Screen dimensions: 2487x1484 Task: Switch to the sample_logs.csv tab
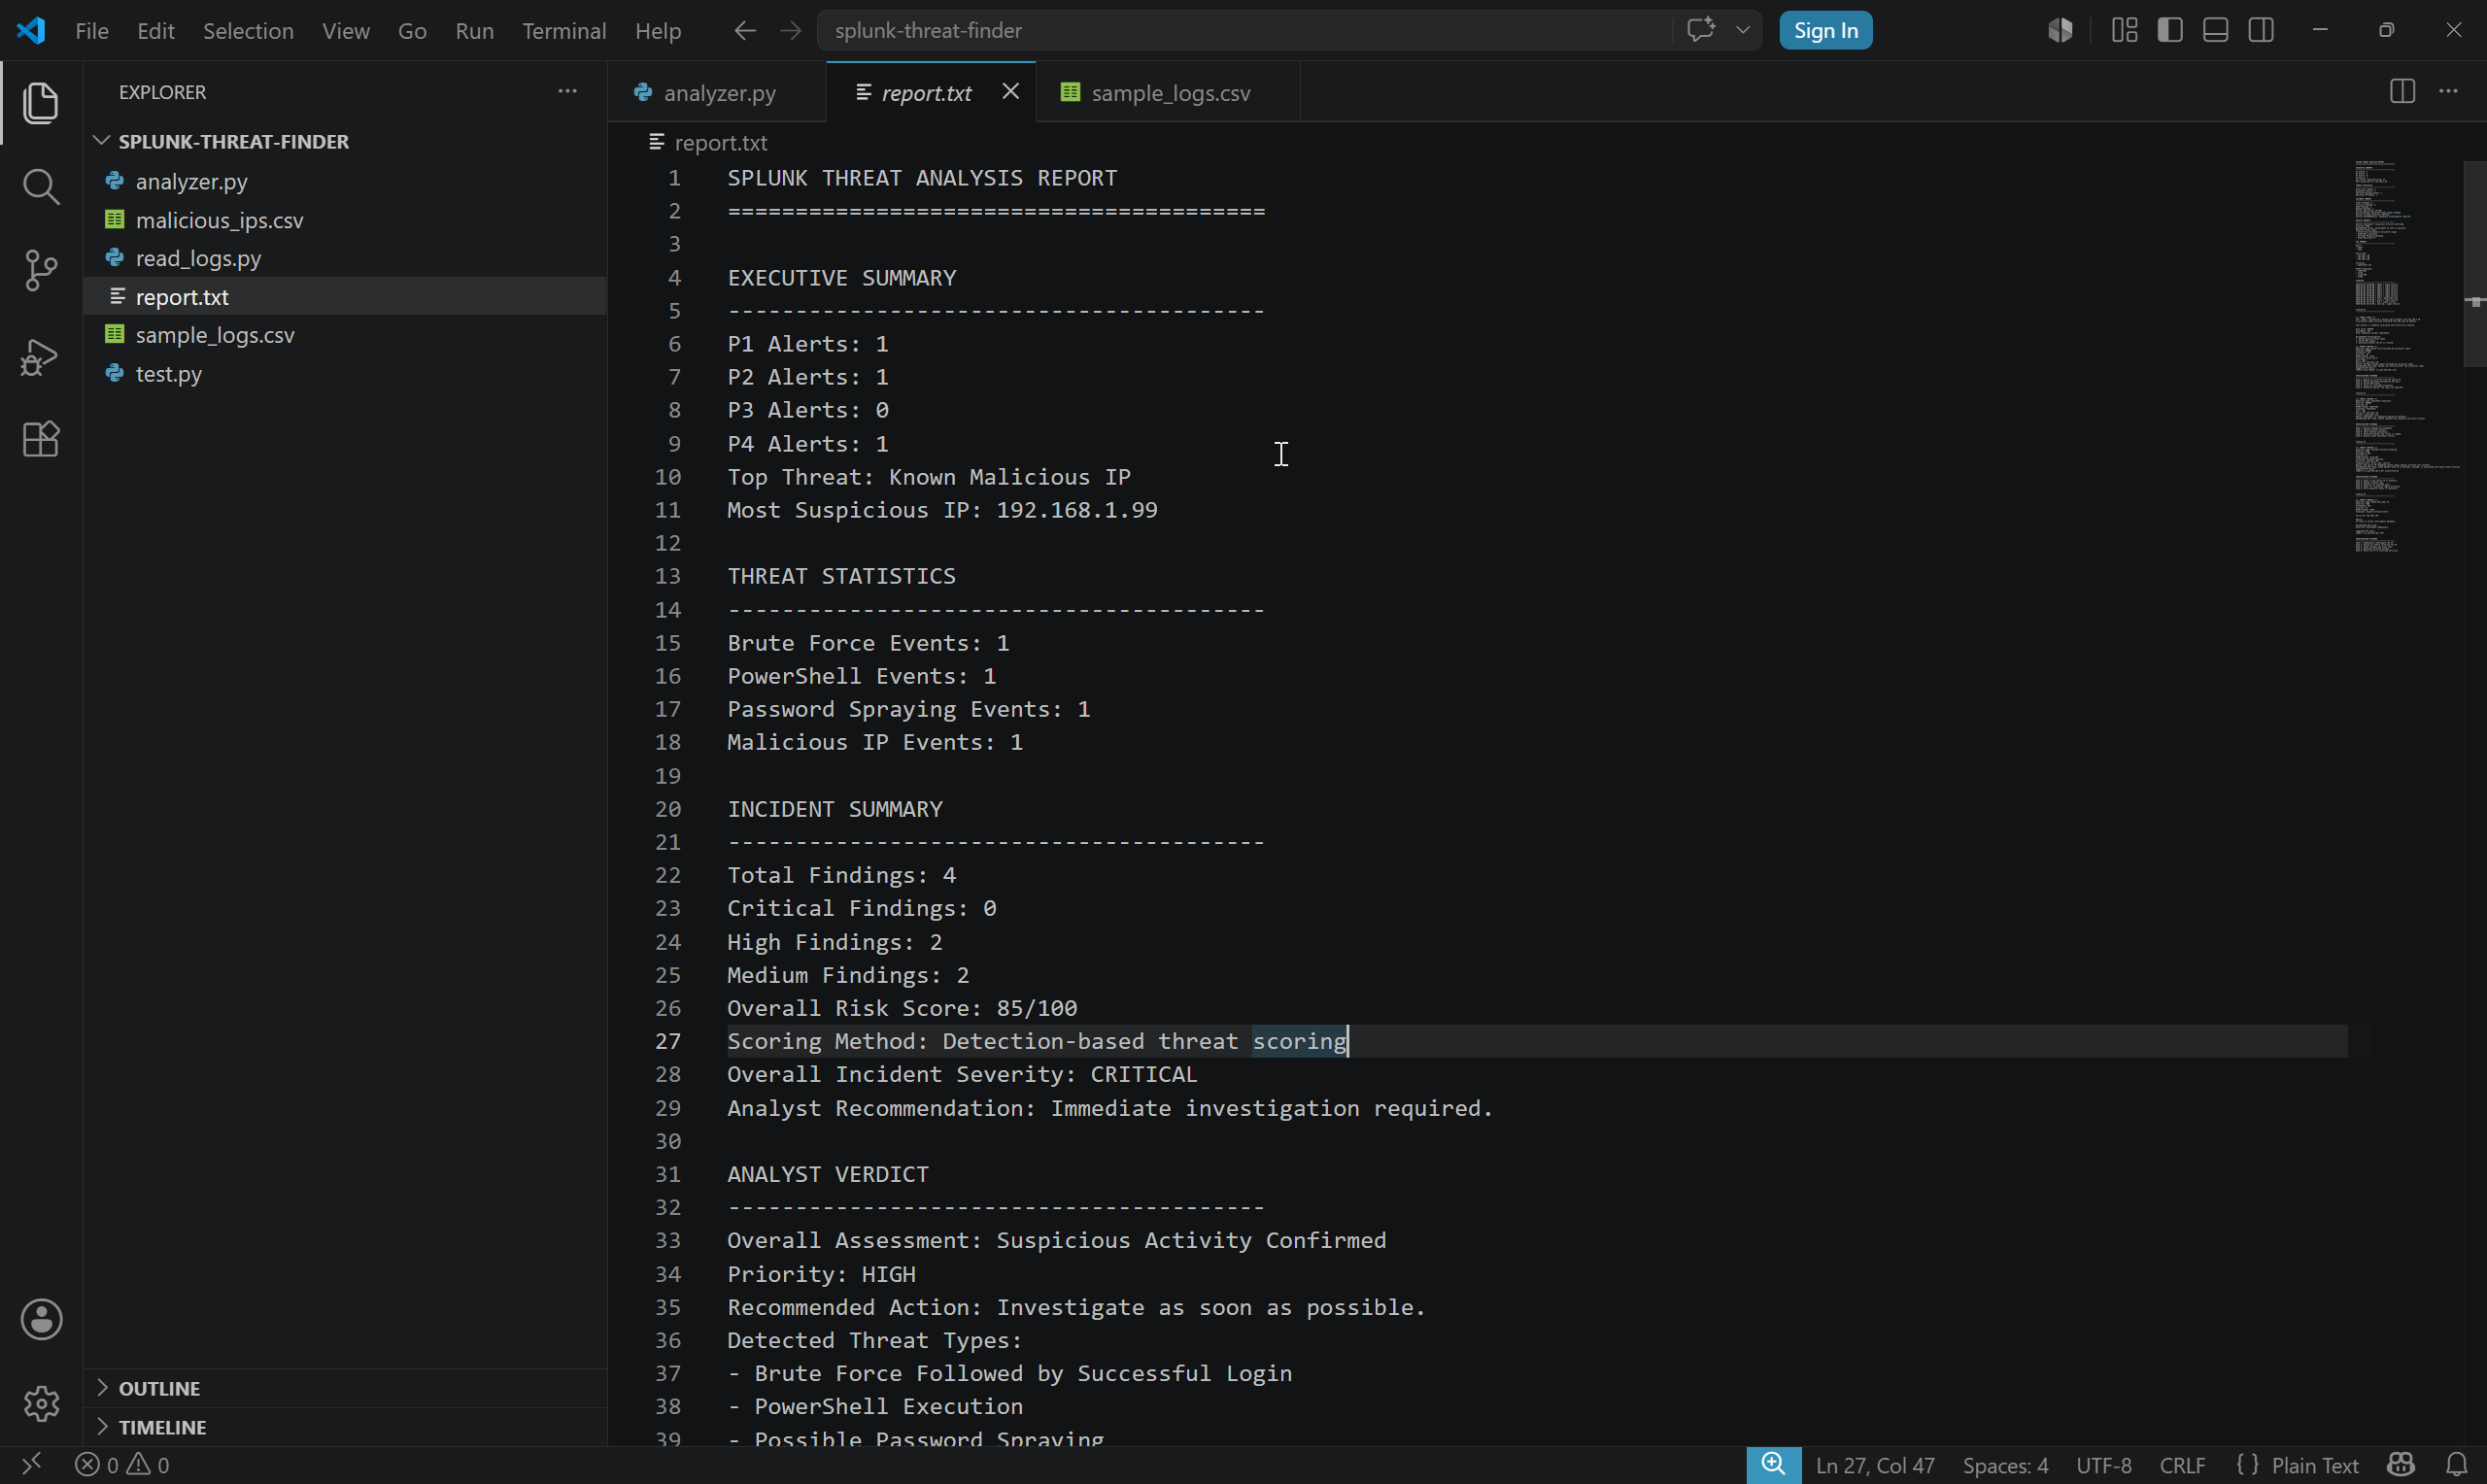(x=1167, y=92)
